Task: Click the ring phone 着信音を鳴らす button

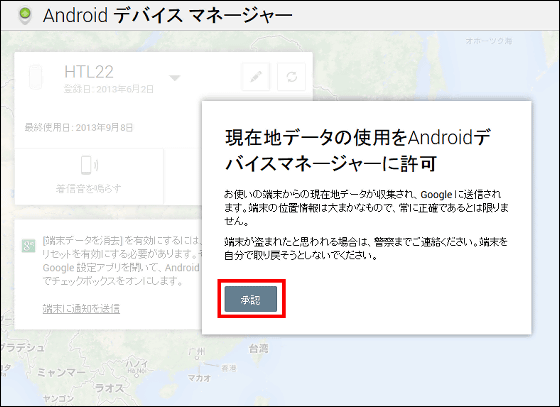Action: click(89, 176)
